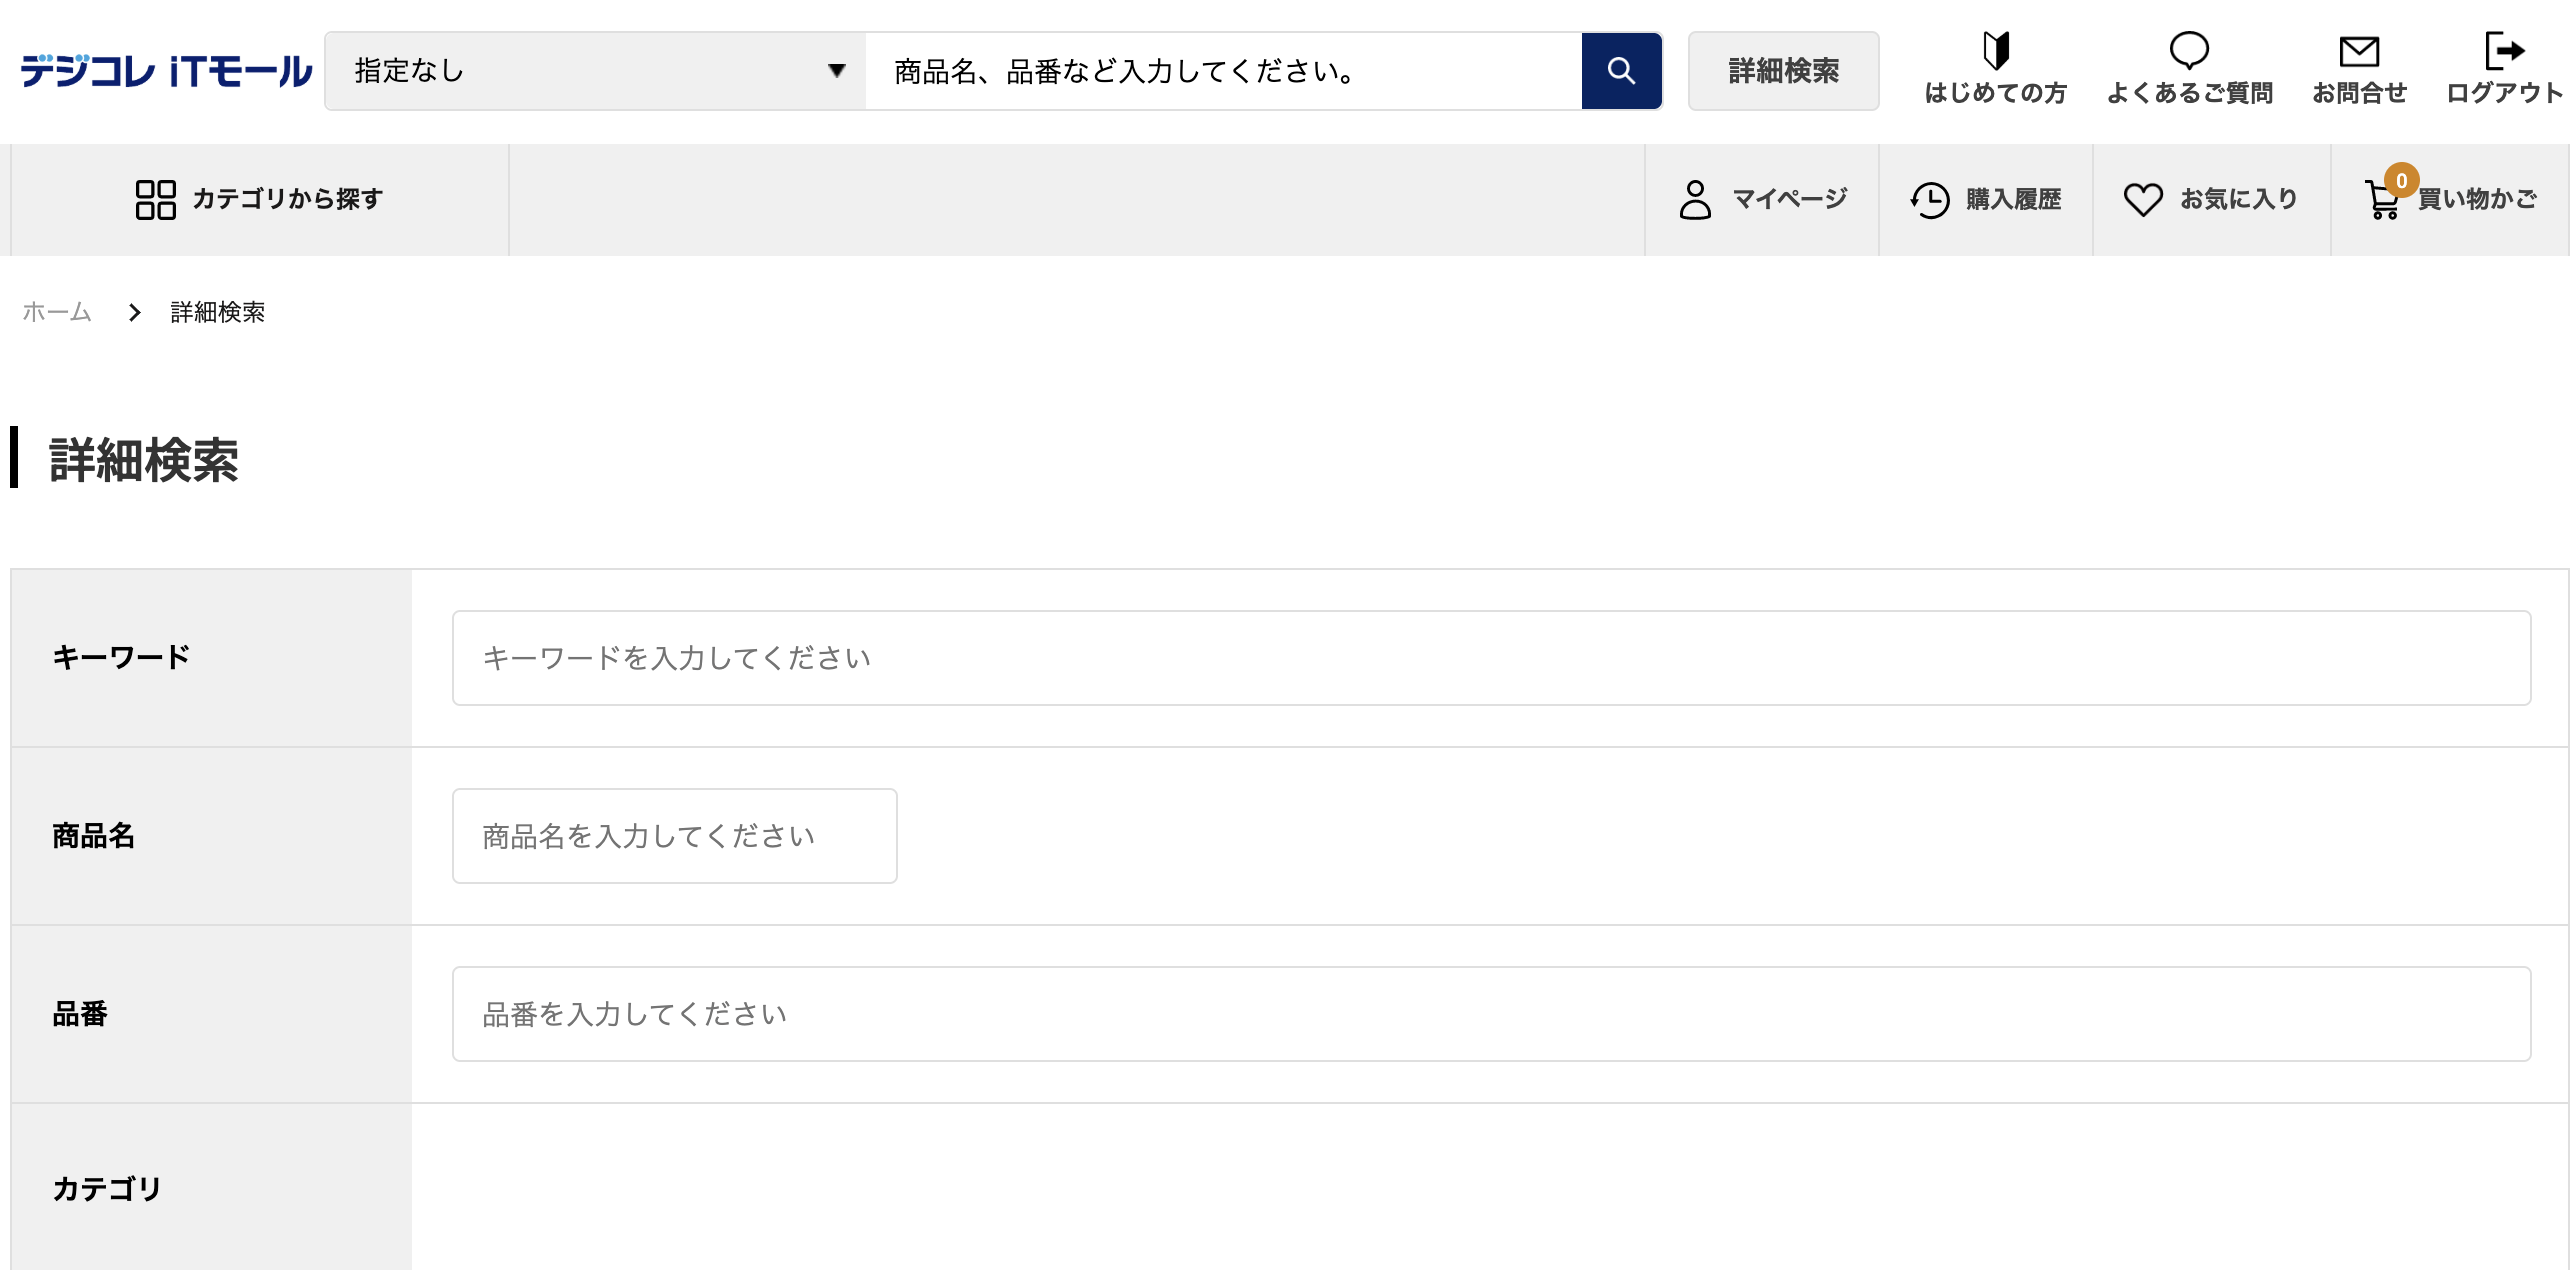Click the 詳細検索 button
The image size is (2570, 1270).
pos(1783,71)
